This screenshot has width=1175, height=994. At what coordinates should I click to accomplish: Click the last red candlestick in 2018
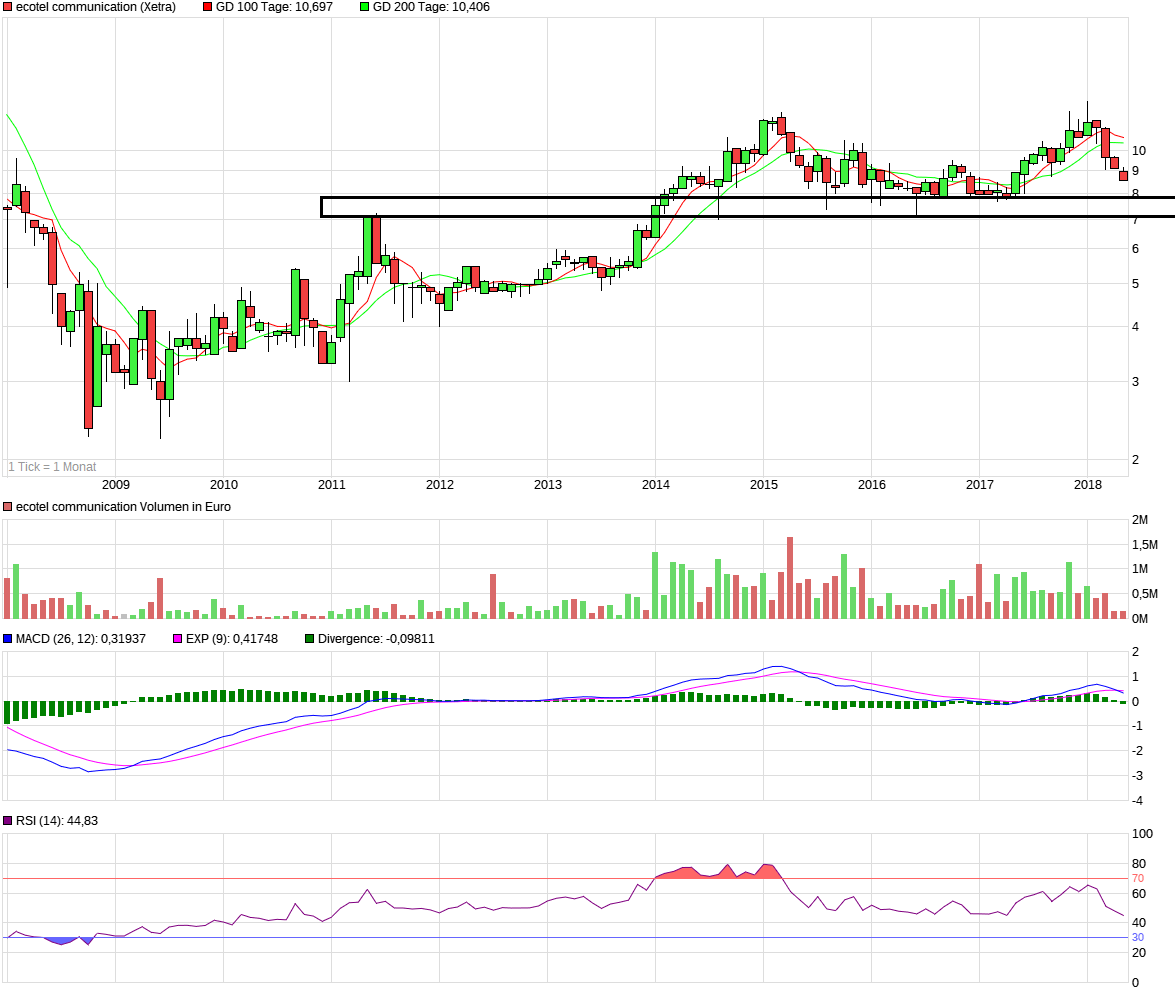click(x=1123, y=175)
